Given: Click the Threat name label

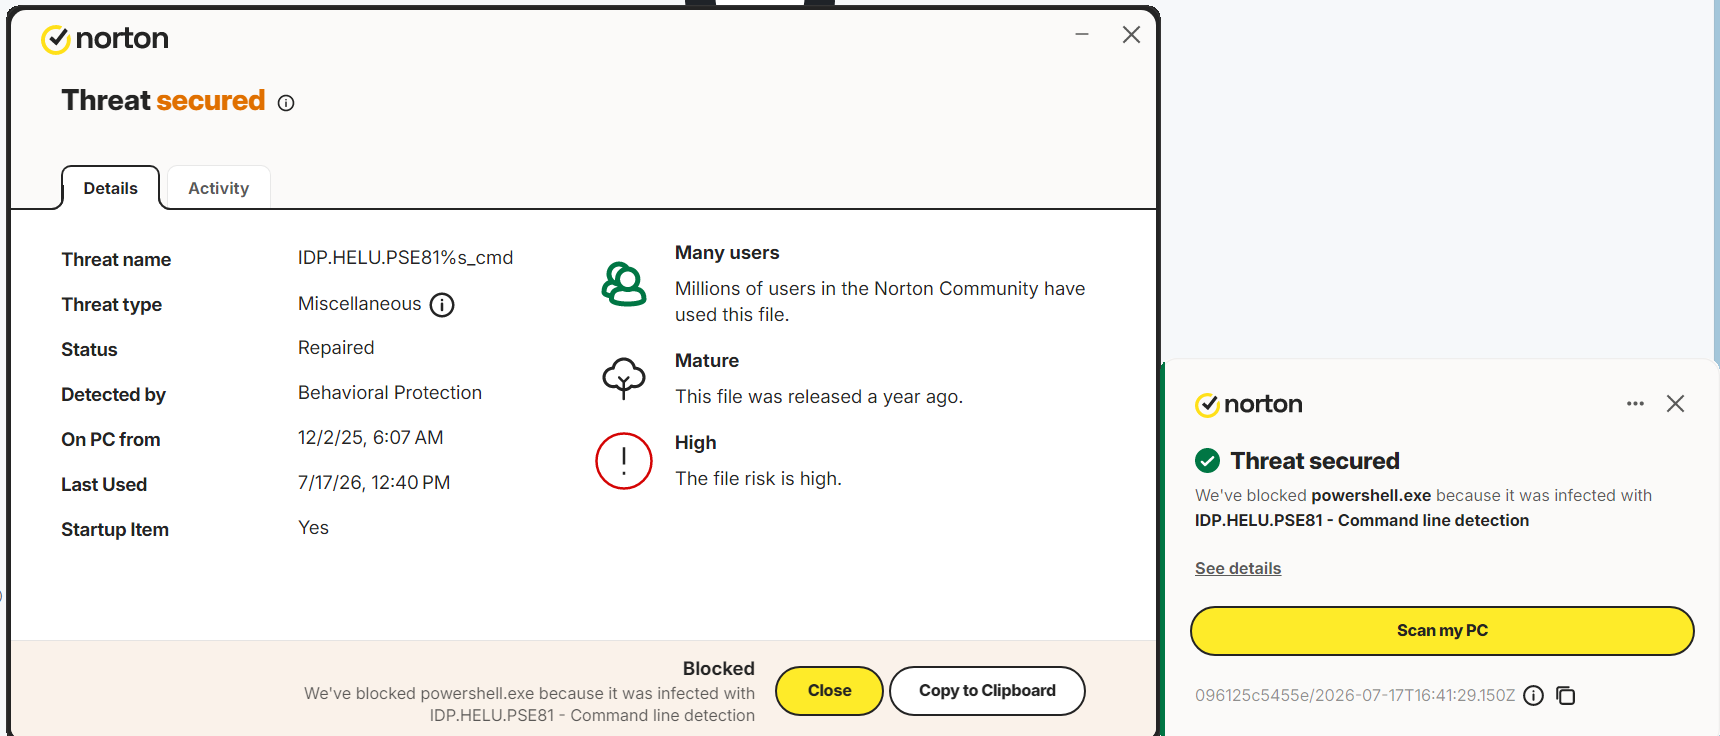Looking at the screenshot, I should tap(116, 260).
